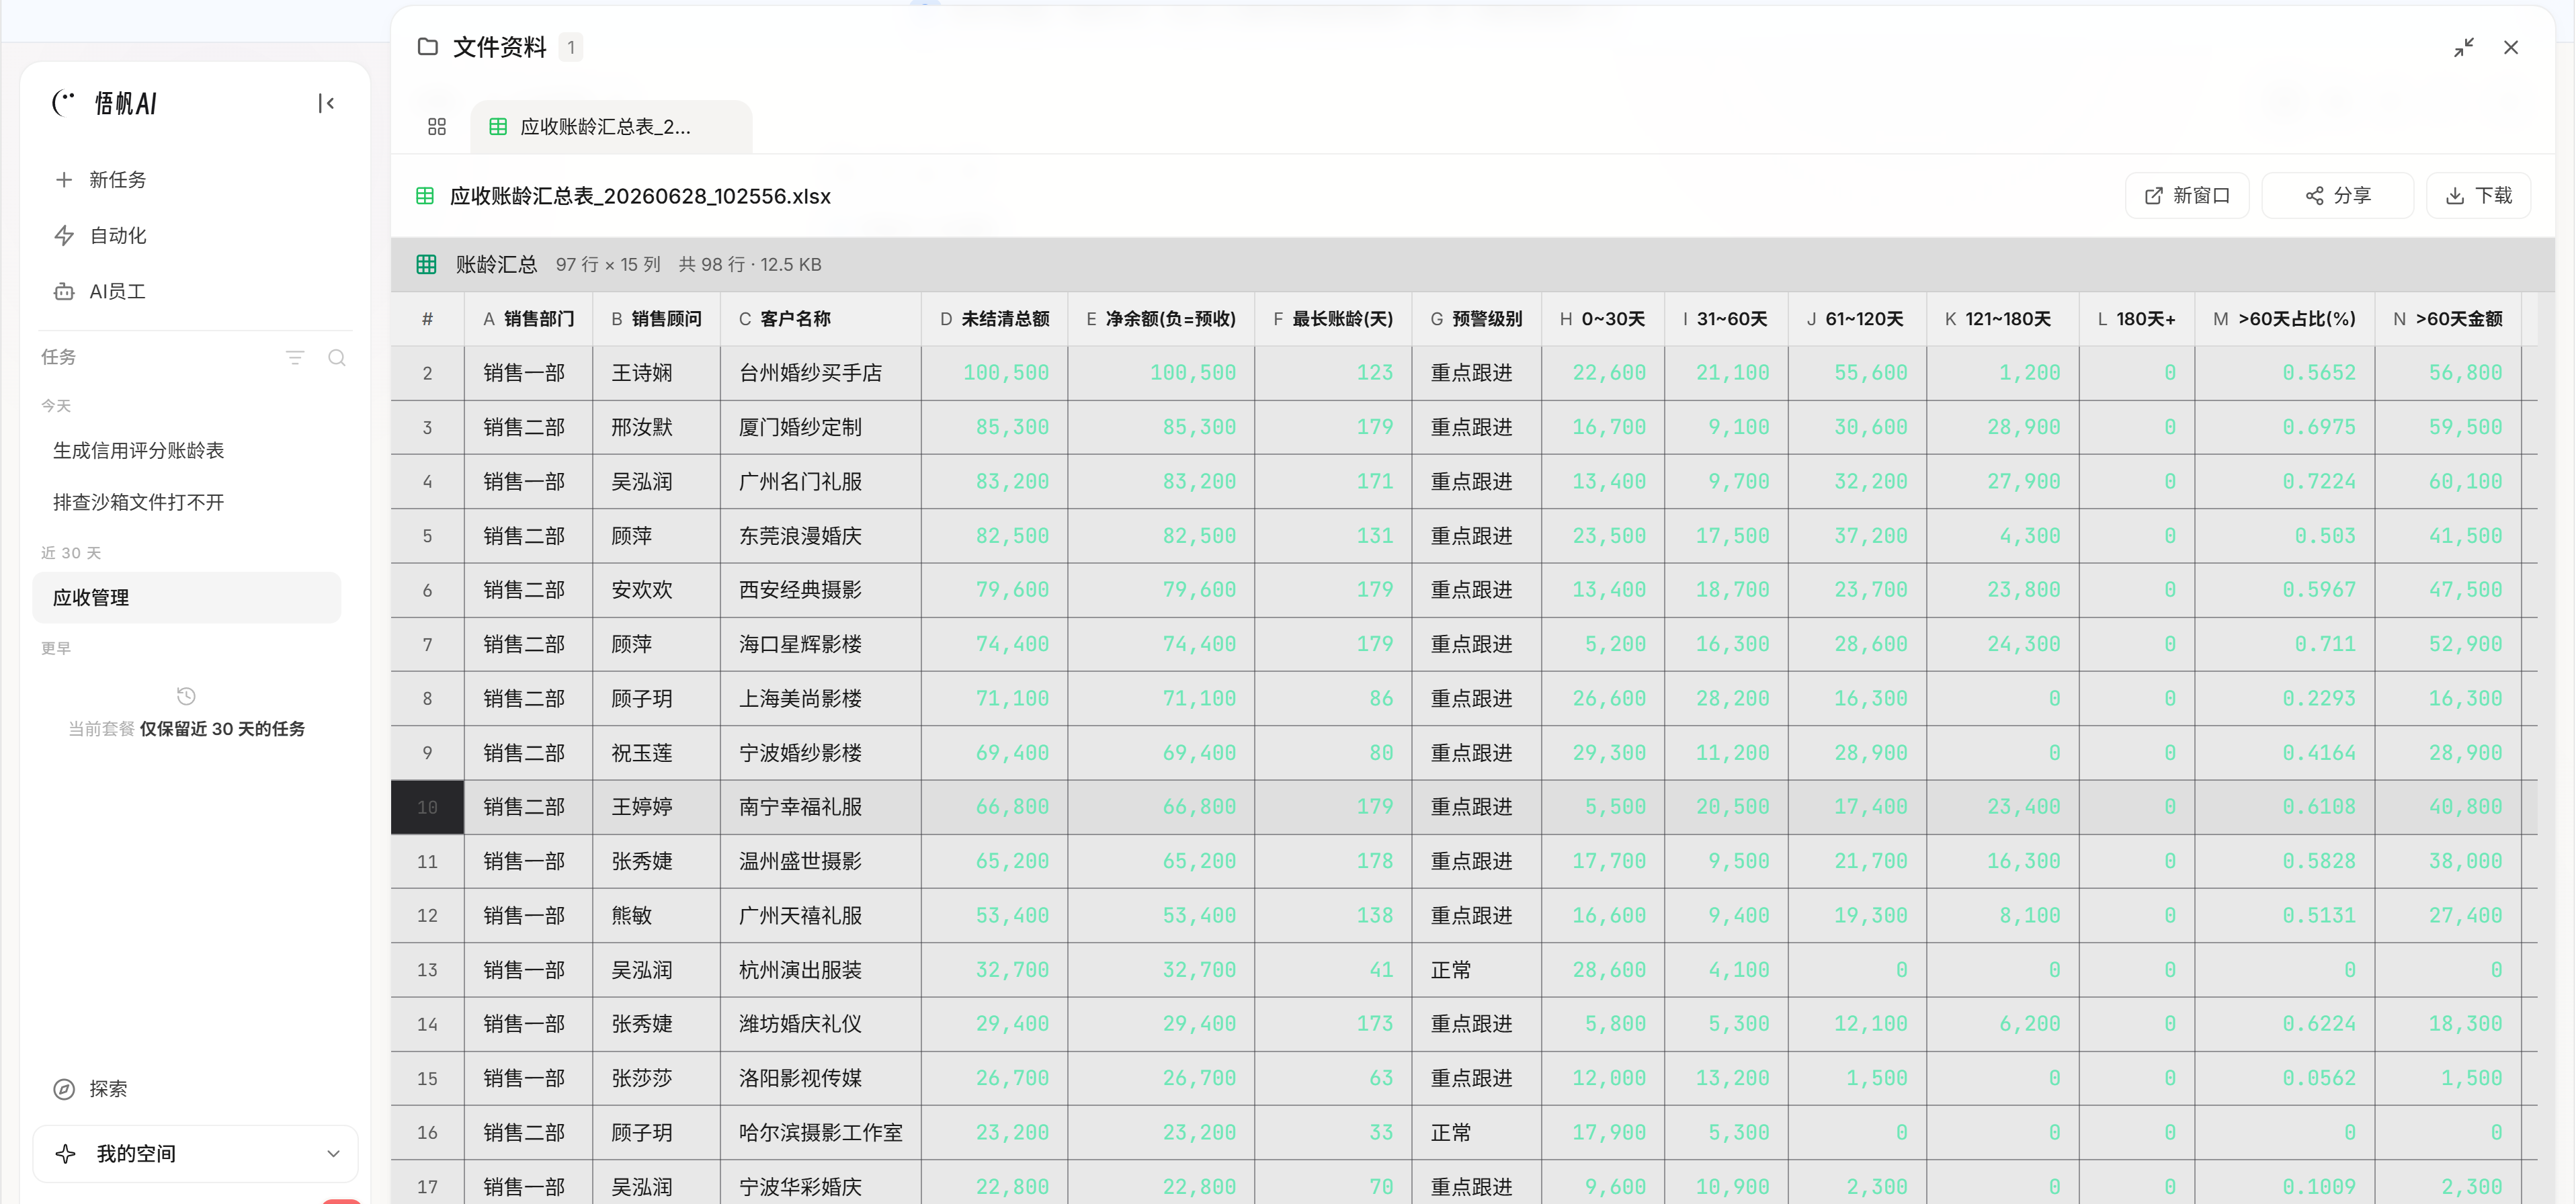The image size is (2576, 1204).
Task: Click cell 广州名门礼服
Action: pyautogui.click(x=820, y=481)
